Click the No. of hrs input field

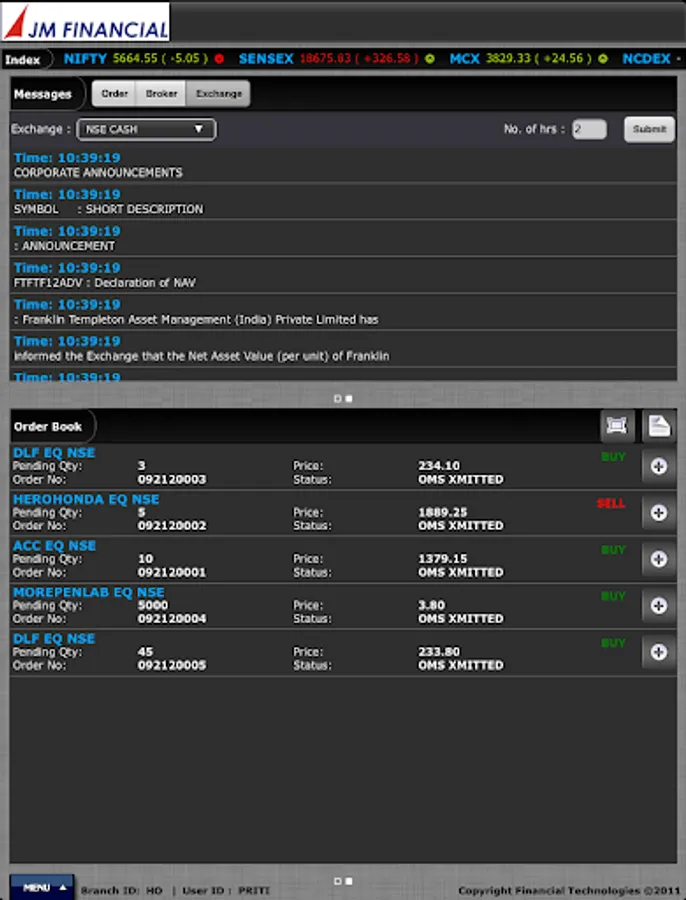589,129
